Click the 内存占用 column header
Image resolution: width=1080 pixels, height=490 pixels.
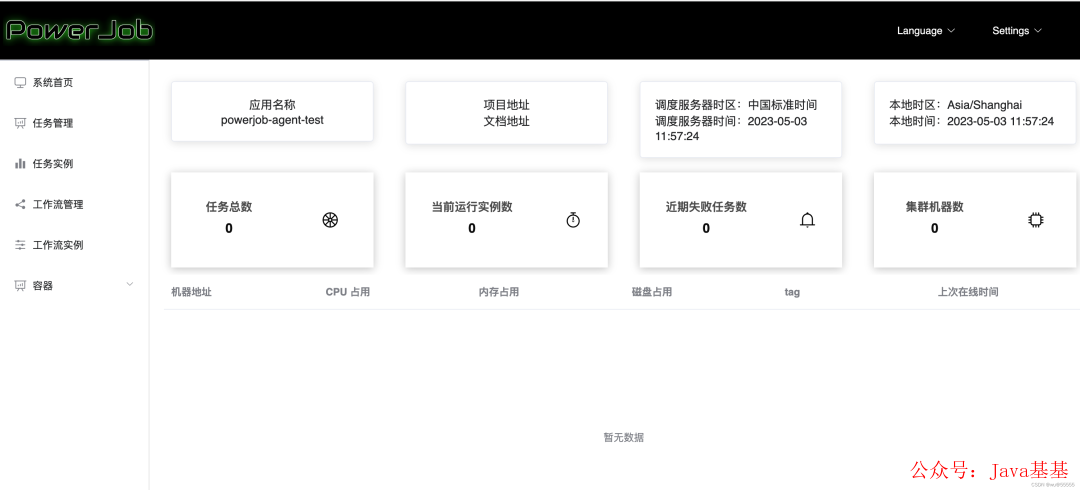click(x=499, y=292)
